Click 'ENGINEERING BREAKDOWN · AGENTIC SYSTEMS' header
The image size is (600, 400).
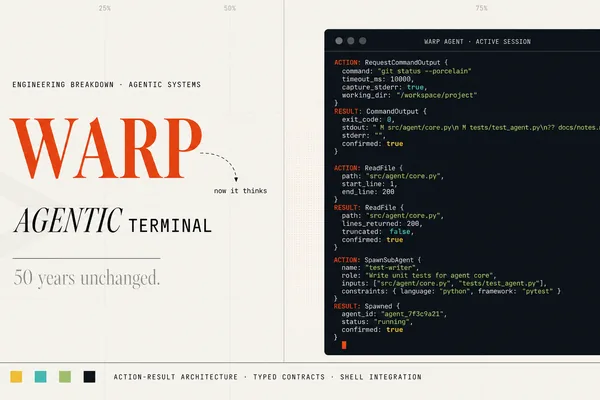[x=106, y=85]
